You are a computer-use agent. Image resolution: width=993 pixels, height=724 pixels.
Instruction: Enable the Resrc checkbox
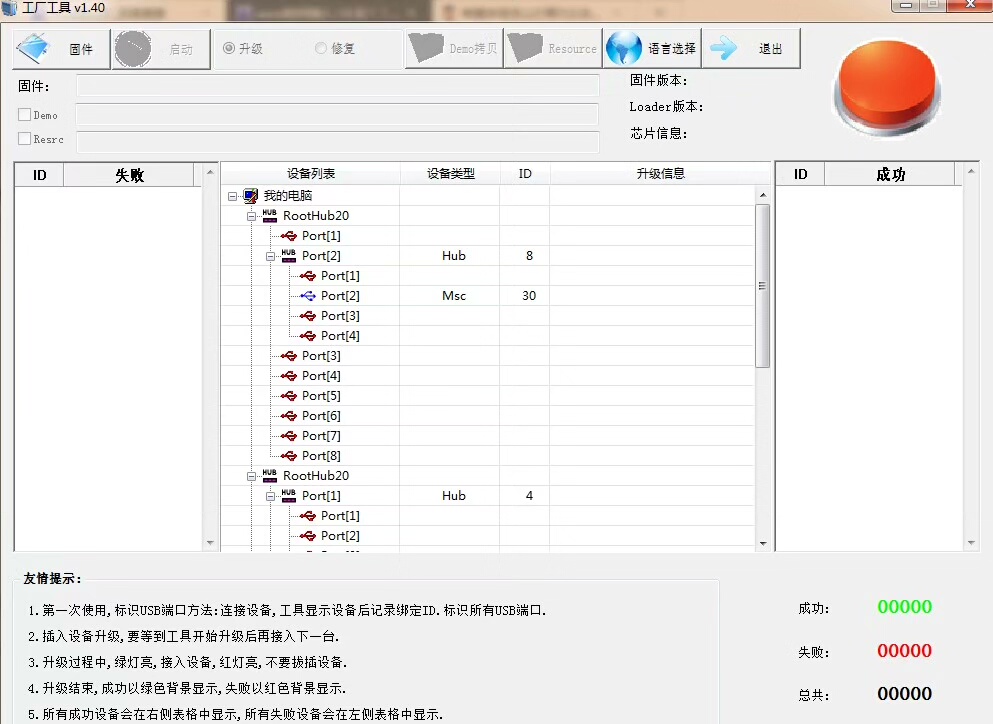25,139
